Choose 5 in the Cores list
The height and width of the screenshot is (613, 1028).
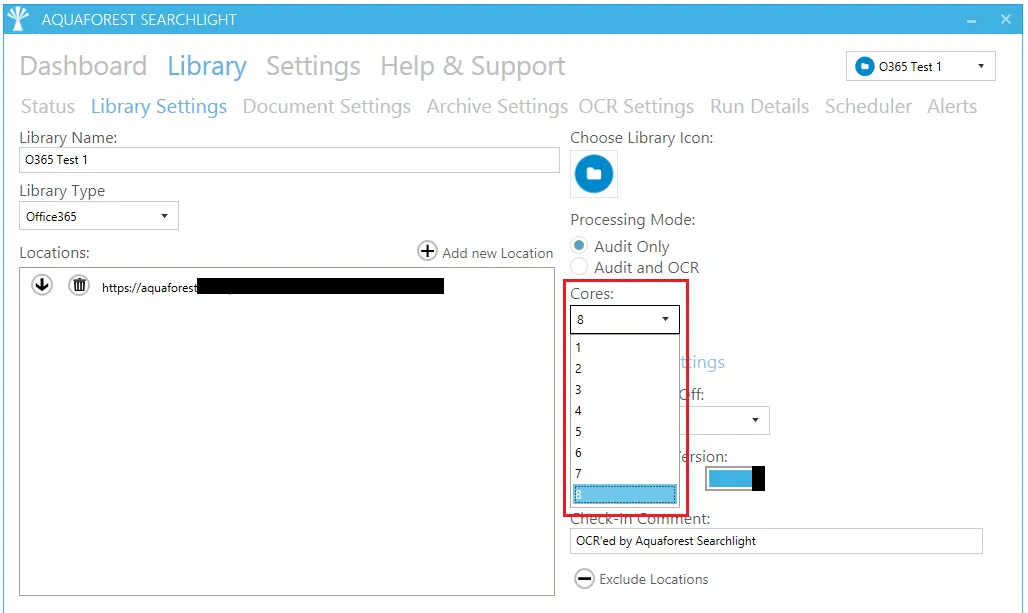625,431
